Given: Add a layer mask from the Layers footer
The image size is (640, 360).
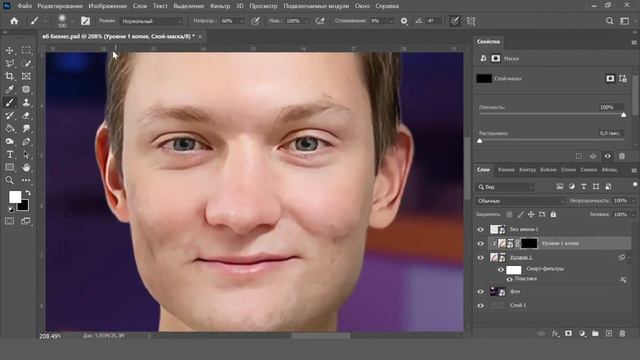Looking at the screenshot, I should point(568,333).
